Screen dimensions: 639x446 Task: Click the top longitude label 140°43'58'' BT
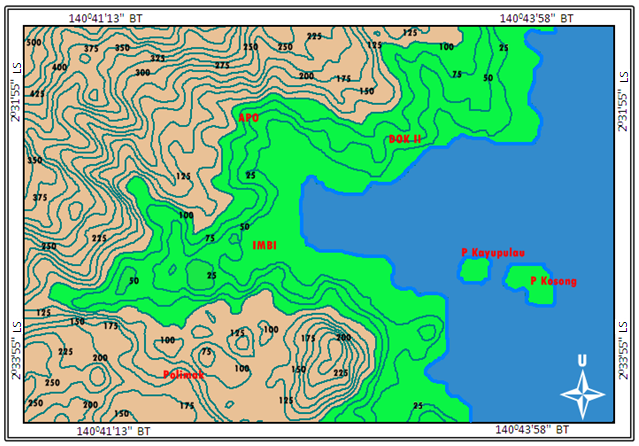click(x=537, y=18)
